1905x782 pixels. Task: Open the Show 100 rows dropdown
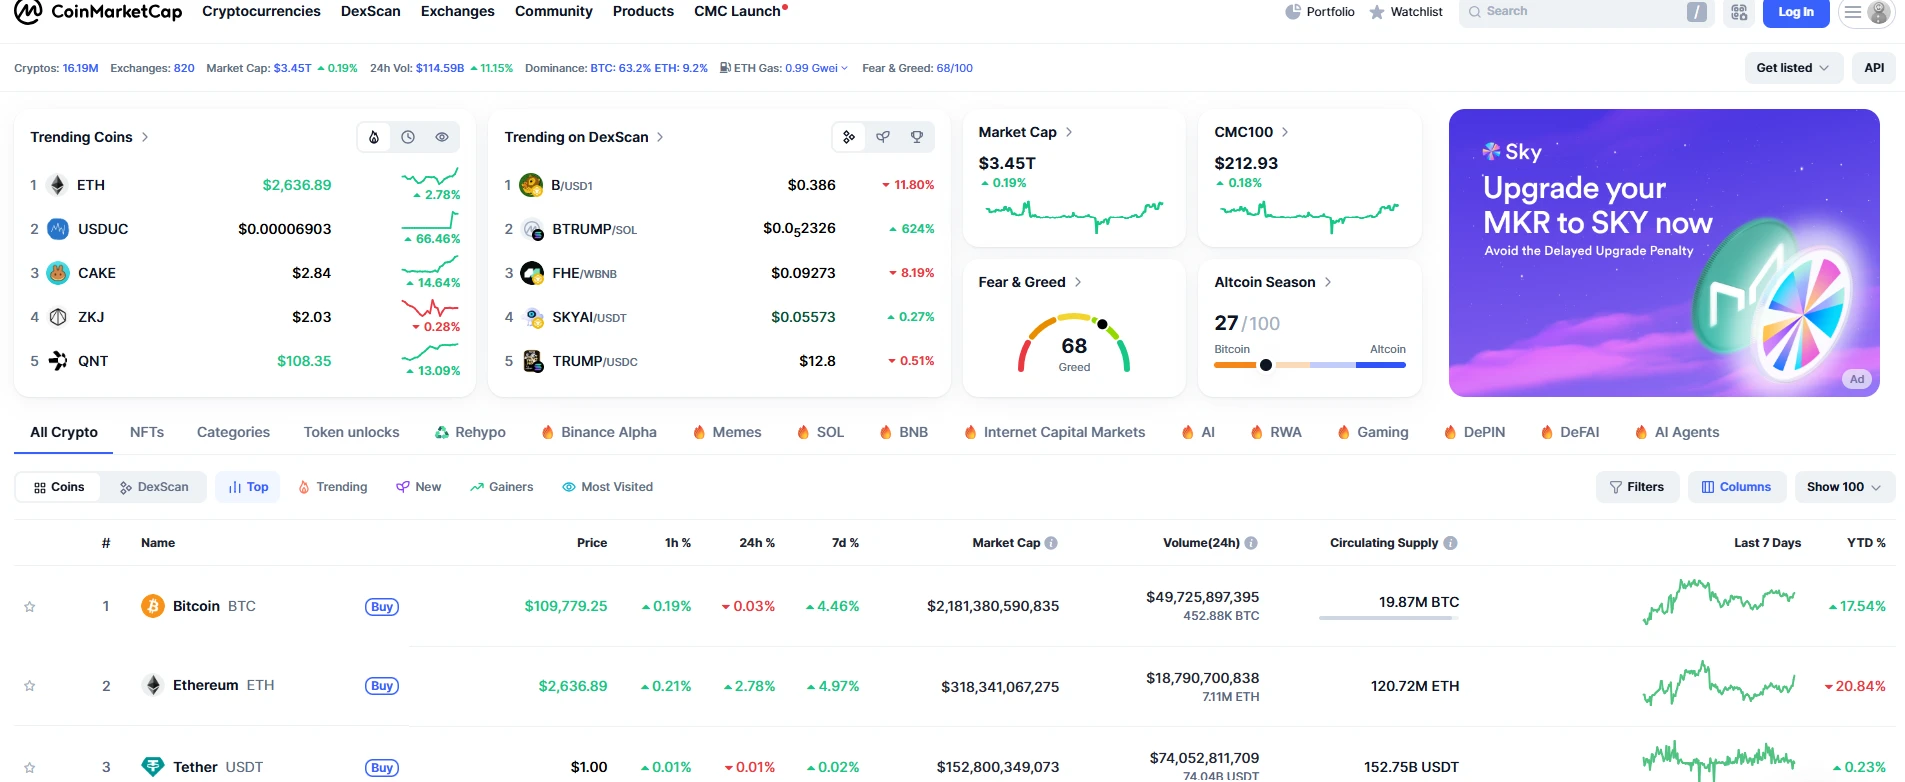pos(1844,487)
